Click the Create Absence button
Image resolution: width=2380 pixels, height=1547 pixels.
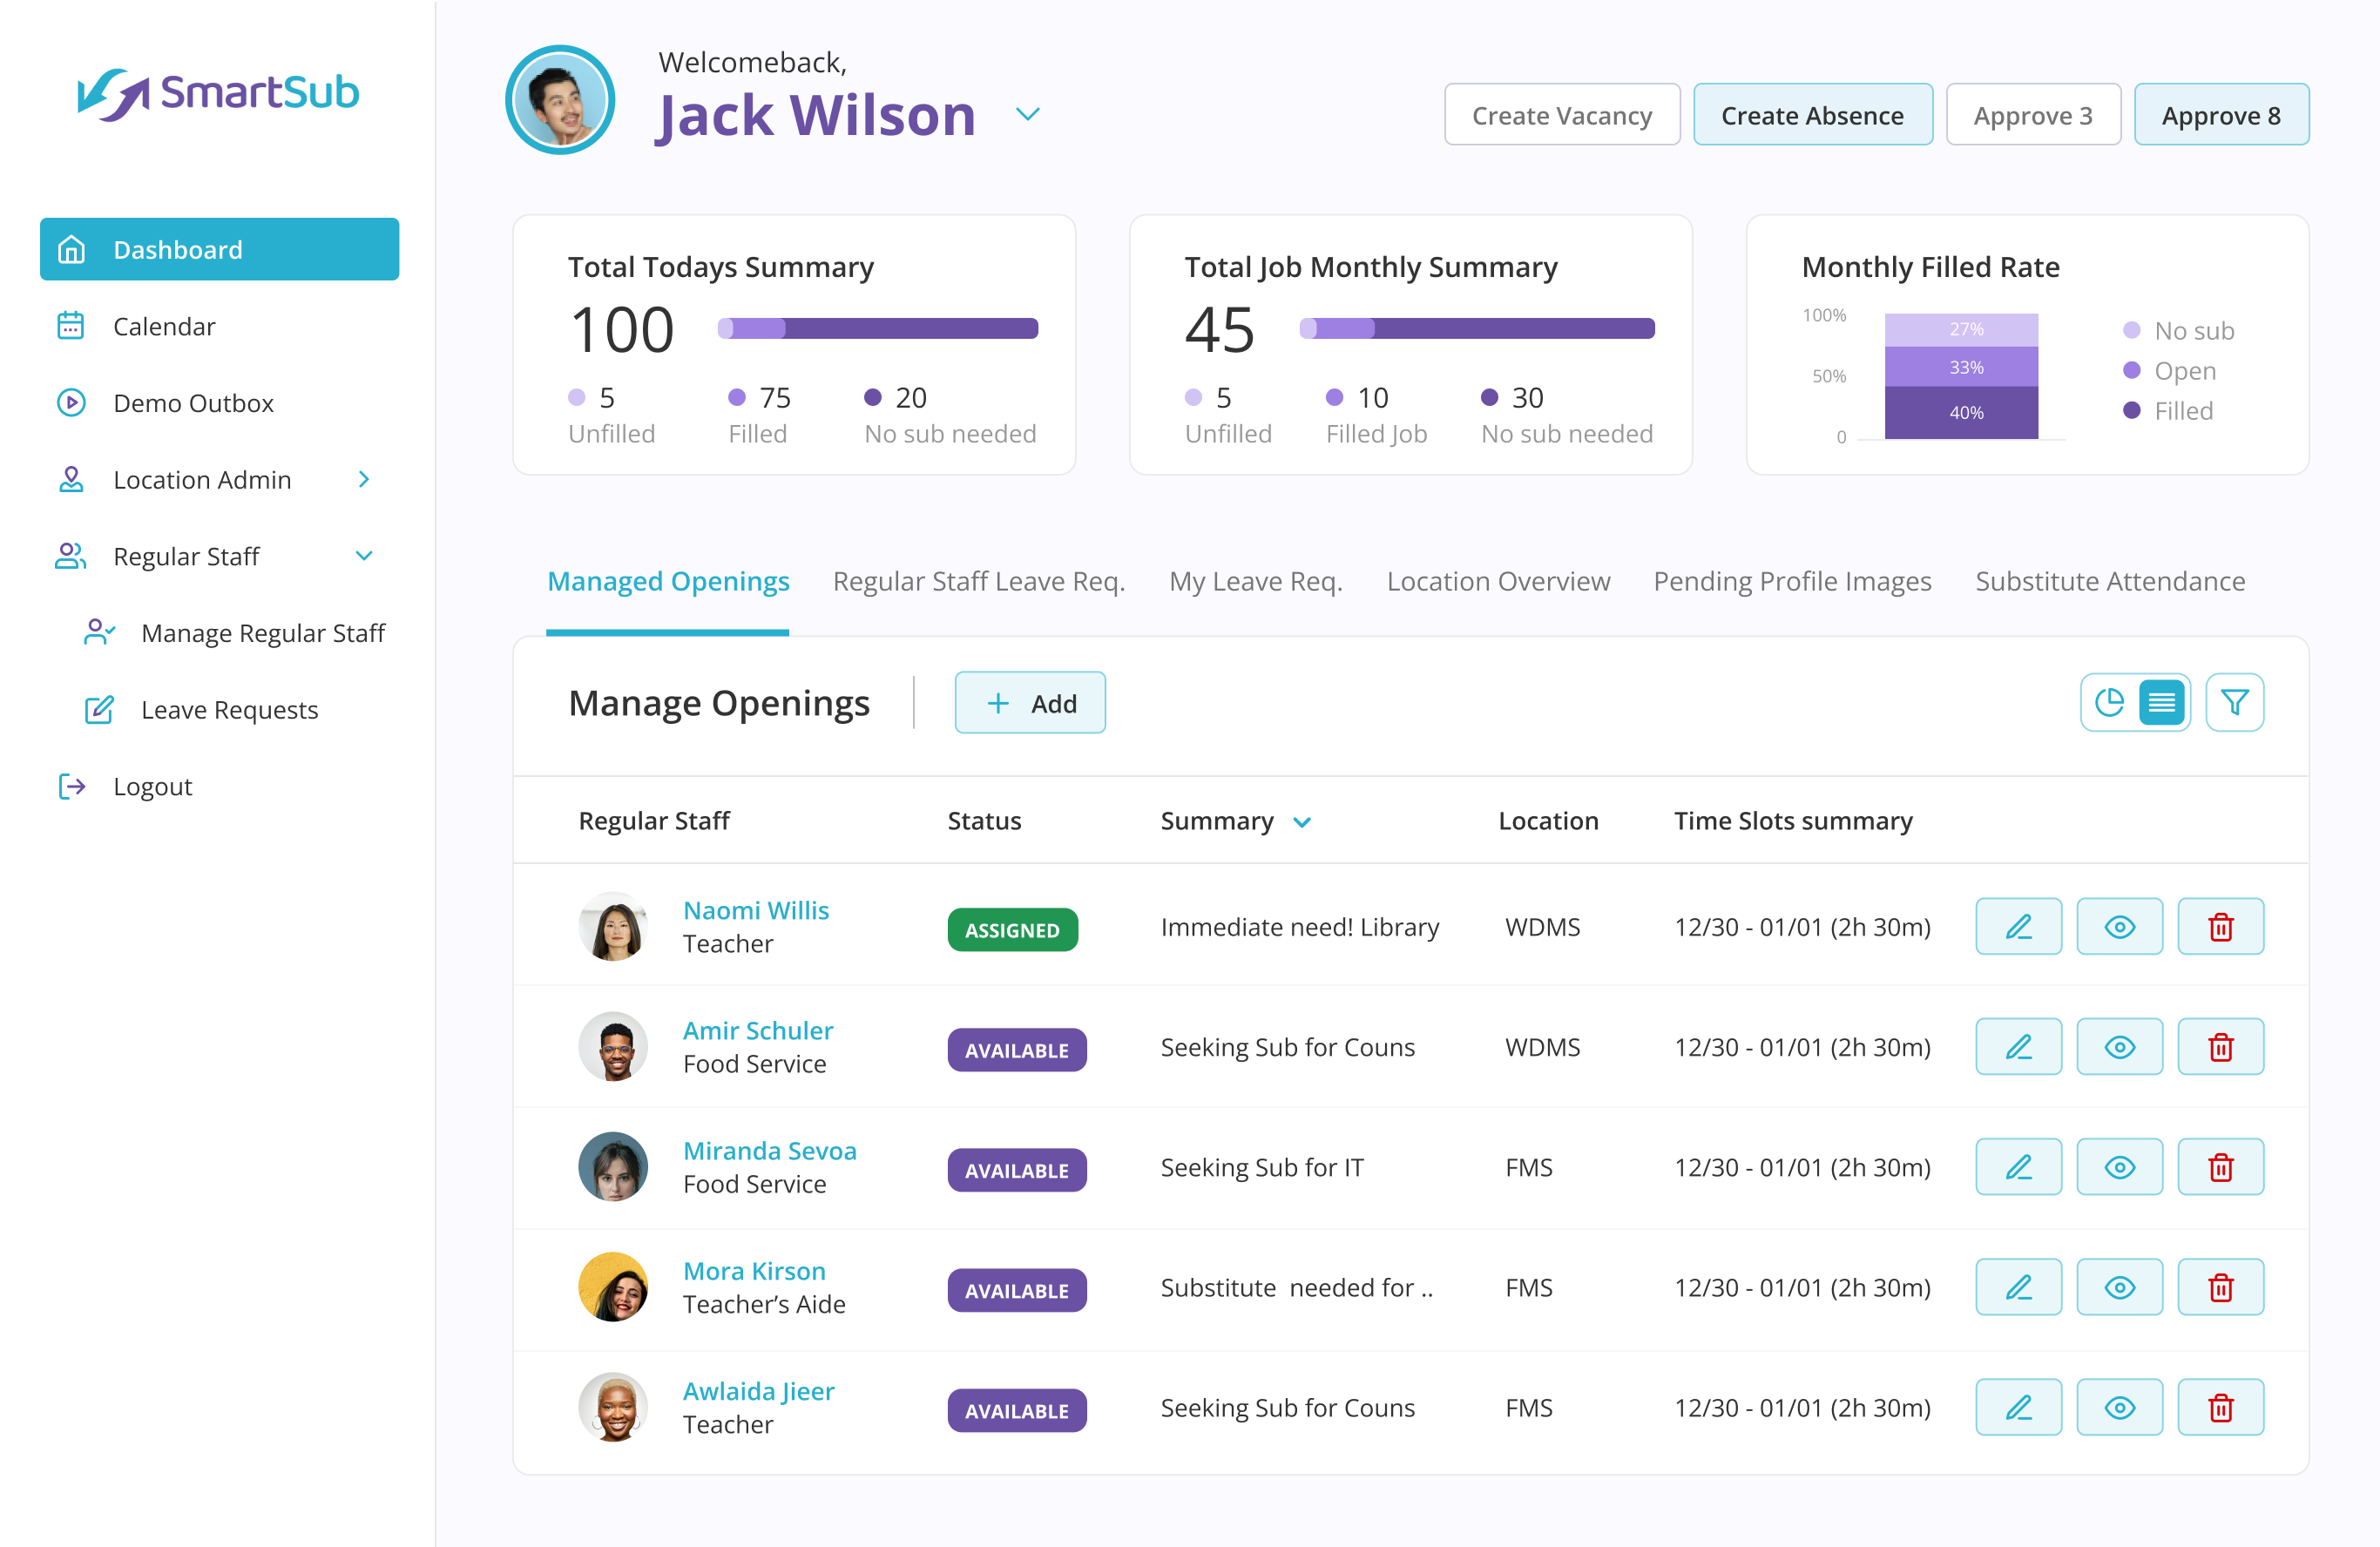[x=1812, y=115]
